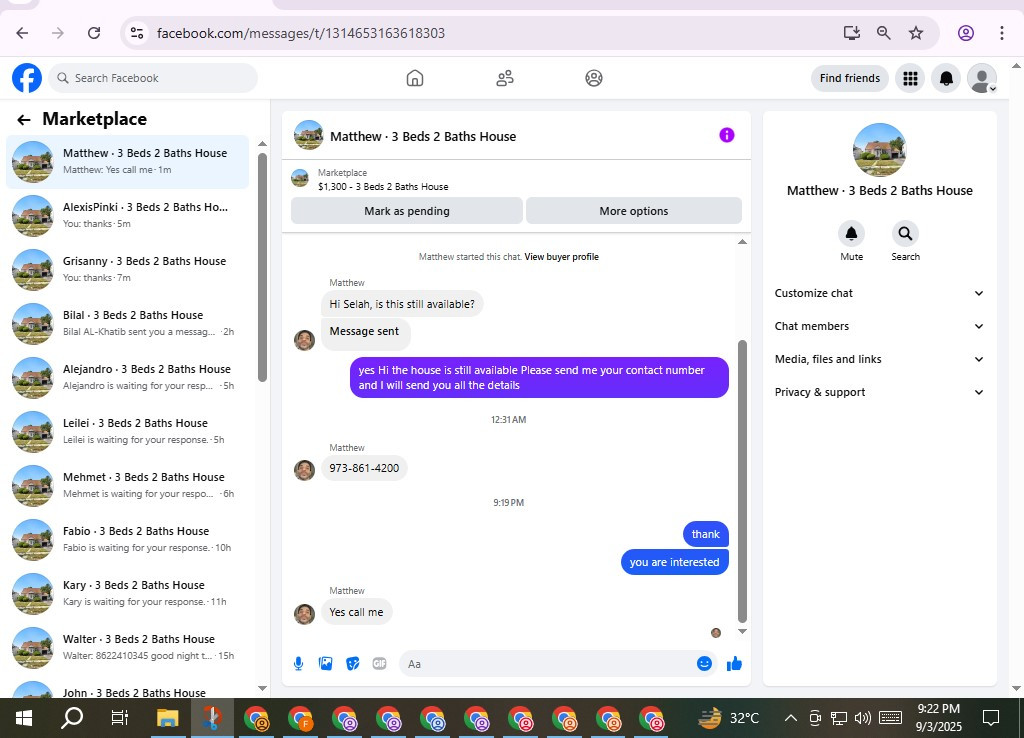Screen dimensions: 1024x738
Task: Expand Chat members section
Action: click(x=879, y=326)
